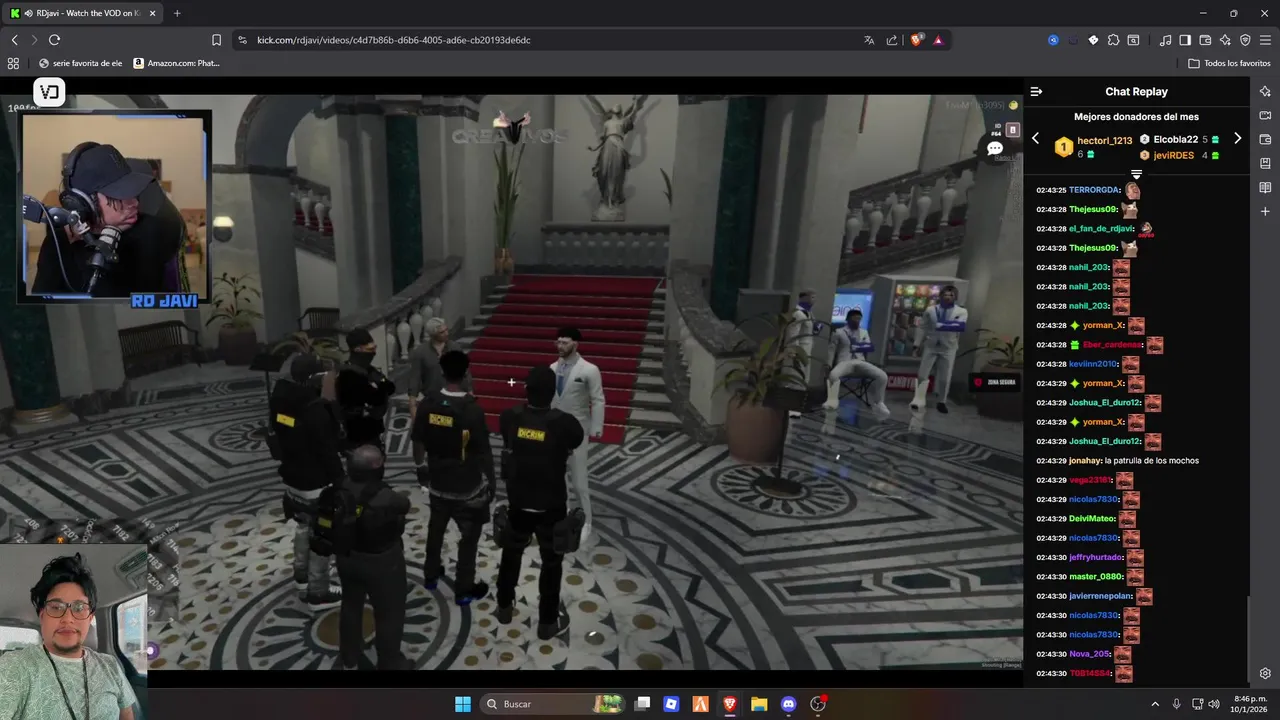
Task: Open Leo AI sparkle toolbar icon
Action: [x=1225, y=40]
